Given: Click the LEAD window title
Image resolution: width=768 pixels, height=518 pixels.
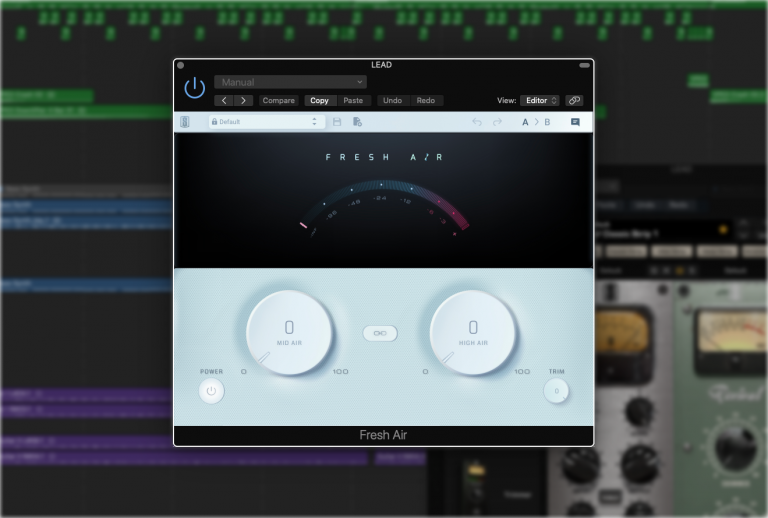Looking at the screenshot, I should [x=382, y=65].
